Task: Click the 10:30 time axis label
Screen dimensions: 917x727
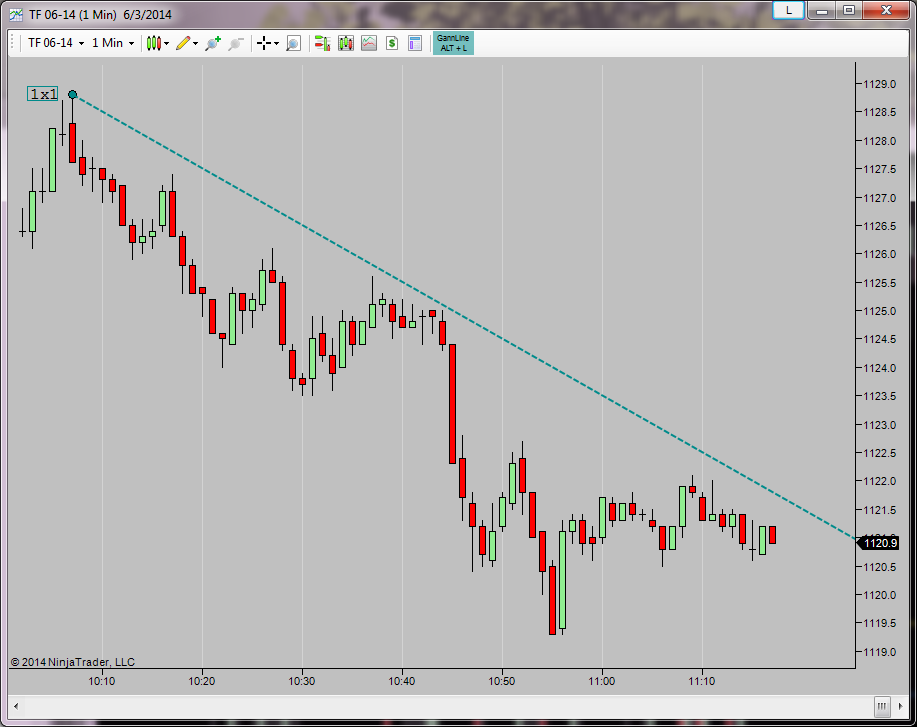Action: pyautogui.click(x=302, y=681)
